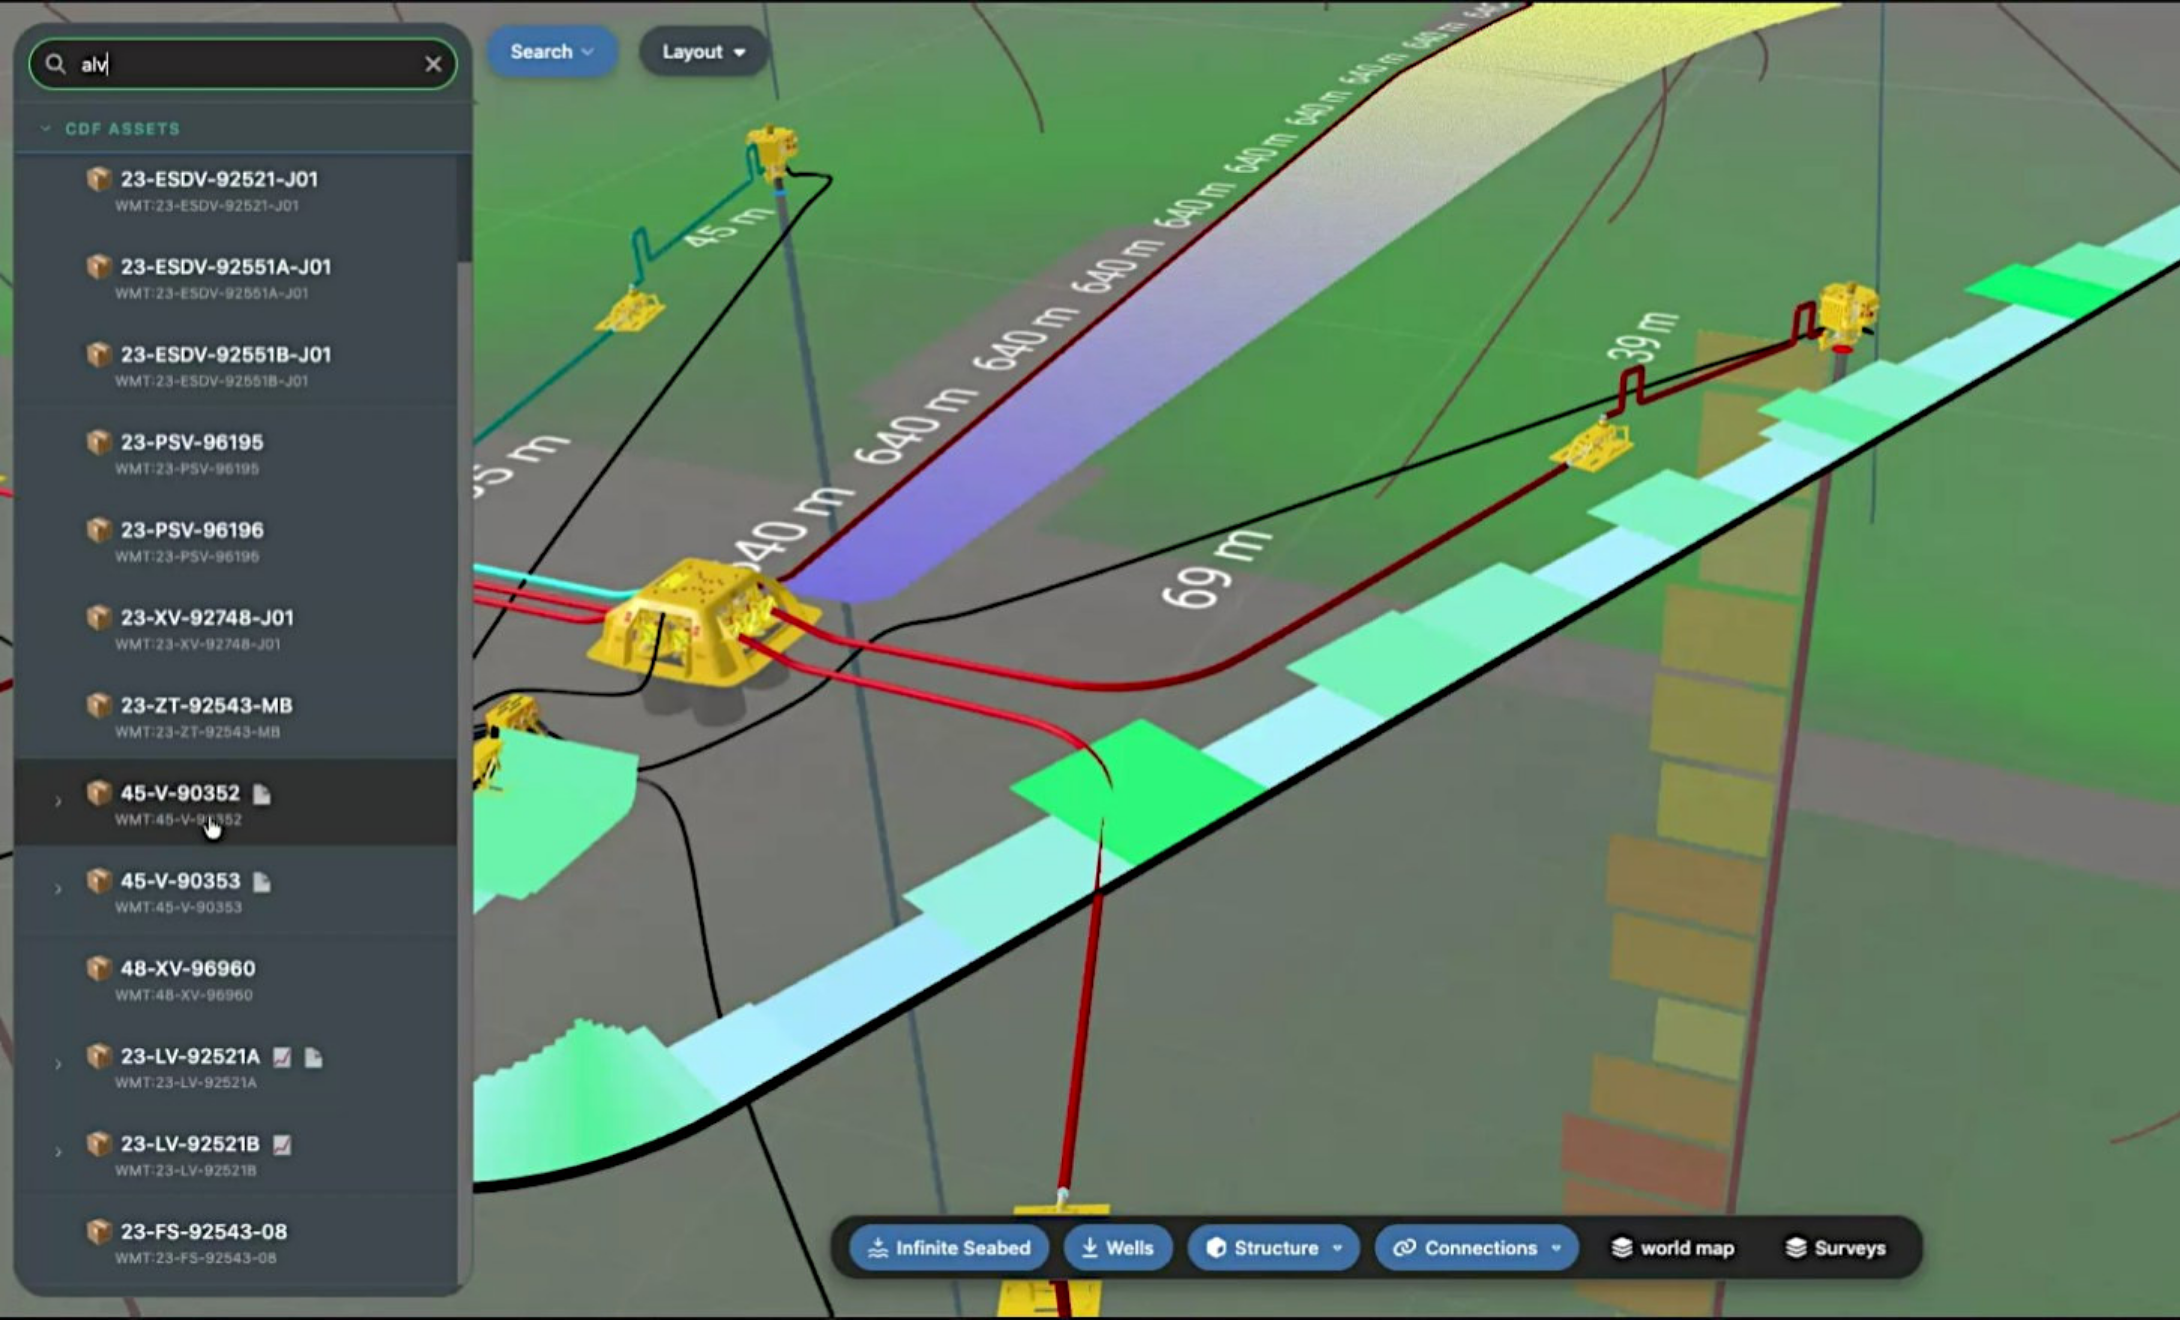Open the Structure dropdown menu
The height and width of the screenshot is (1320, 2180).
(1273, 1248)
